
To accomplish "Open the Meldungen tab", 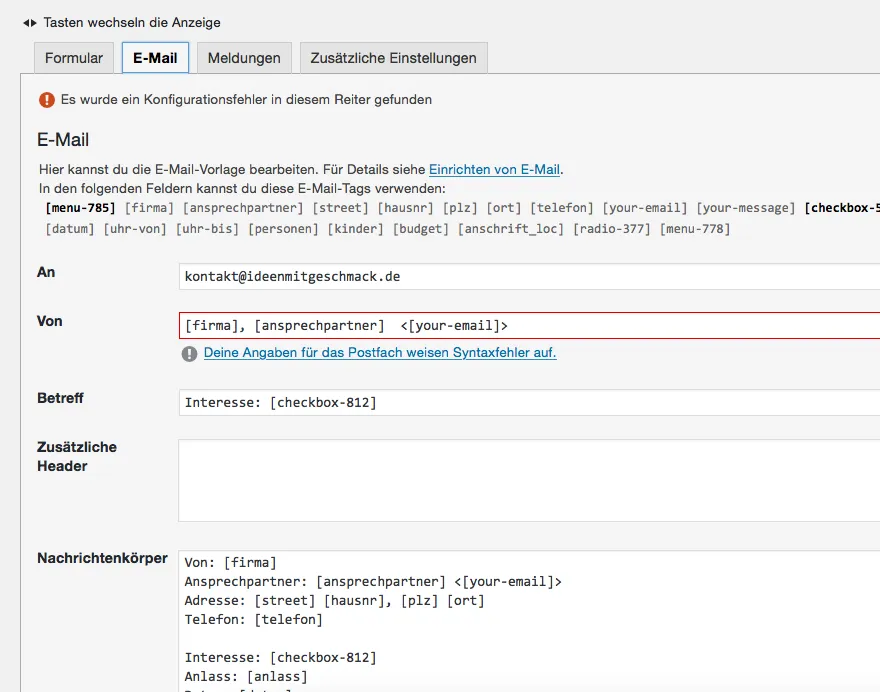I will pos(244,58).
